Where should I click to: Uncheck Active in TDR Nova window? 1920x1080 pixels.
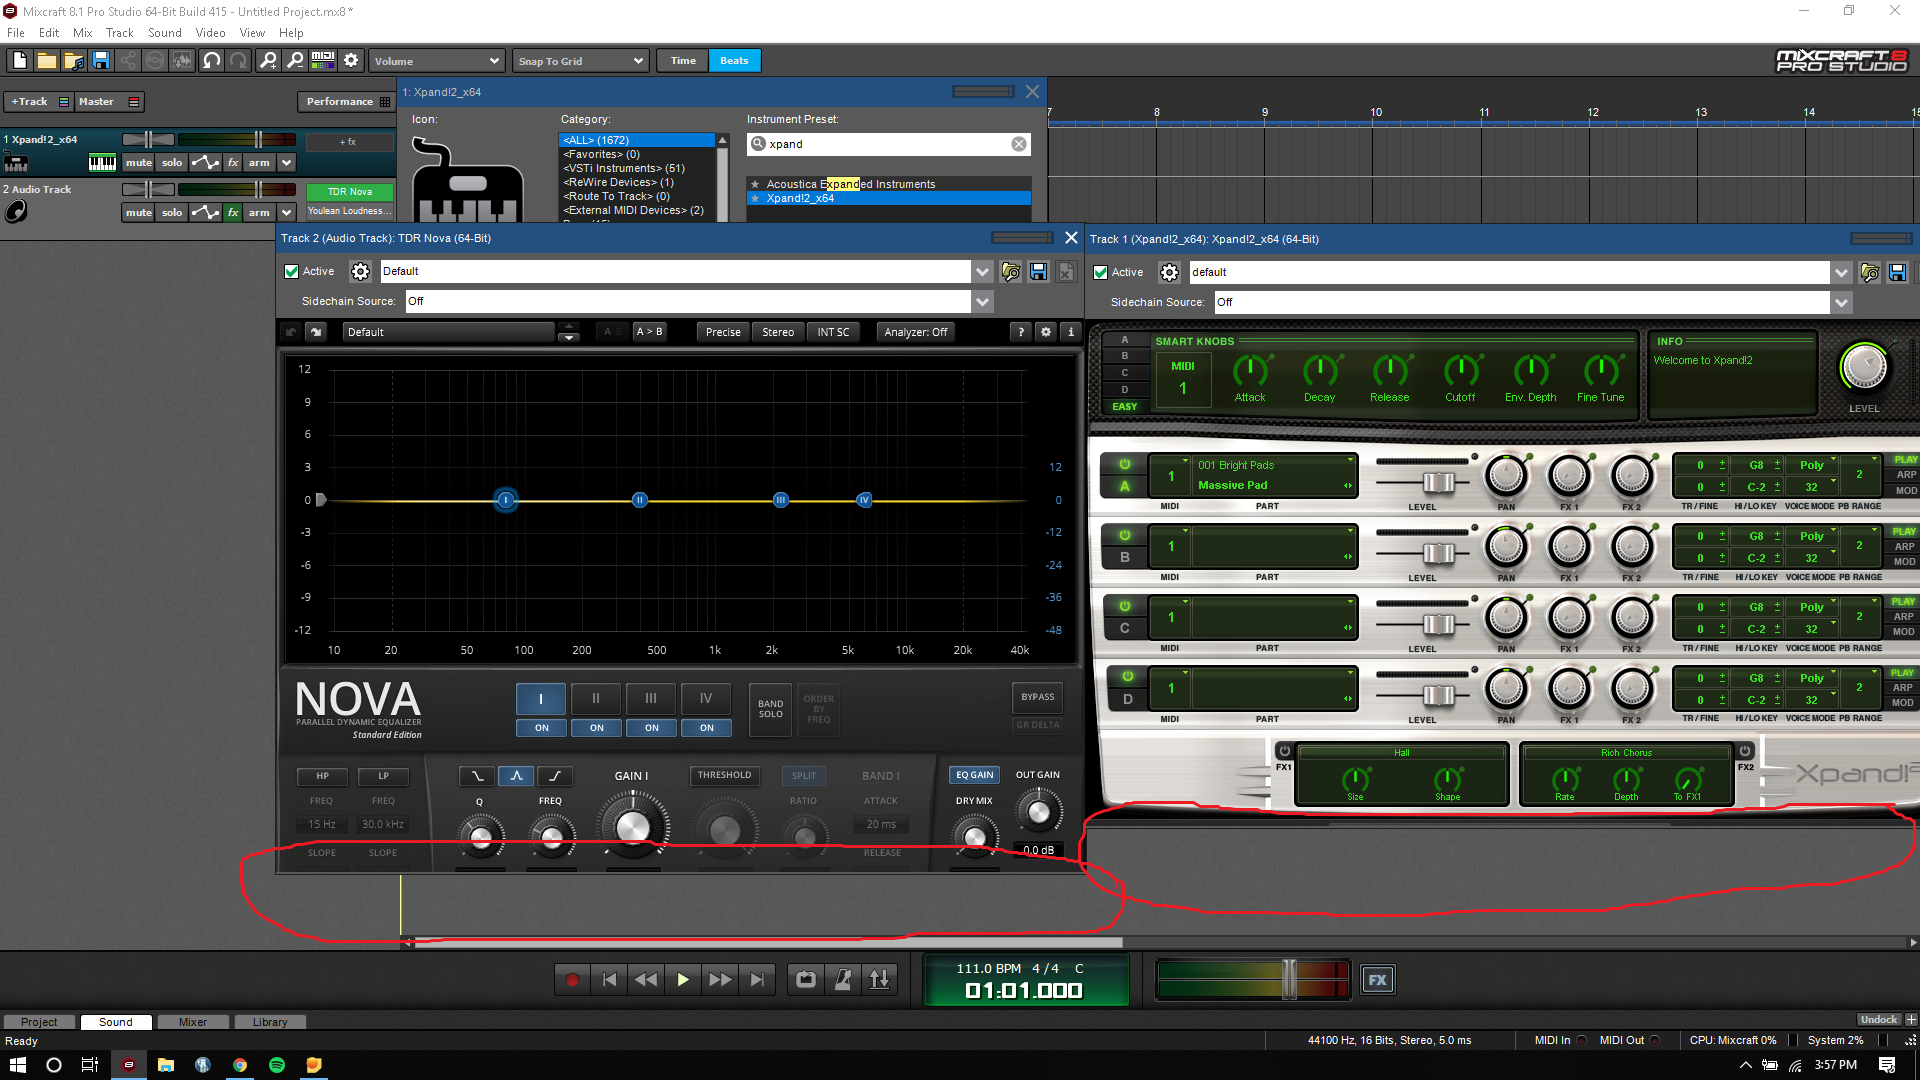(292, 271)
